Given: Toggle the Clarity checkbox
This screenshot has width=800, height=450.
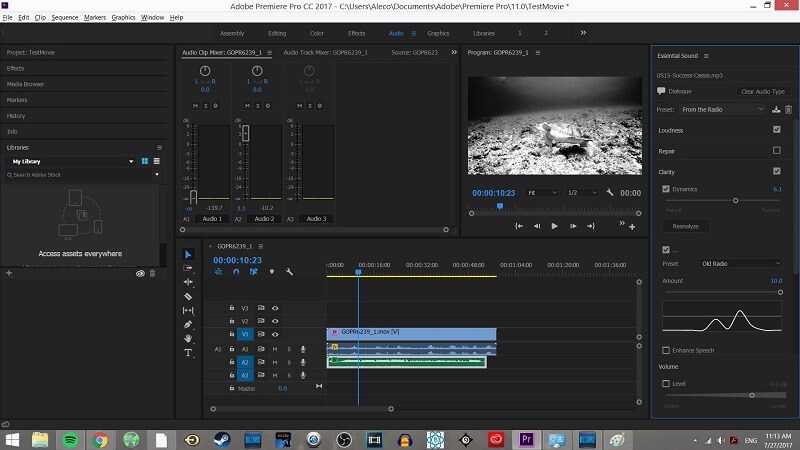Looking at the screenshot, I should pyautogui.click(x=777, y=171).
